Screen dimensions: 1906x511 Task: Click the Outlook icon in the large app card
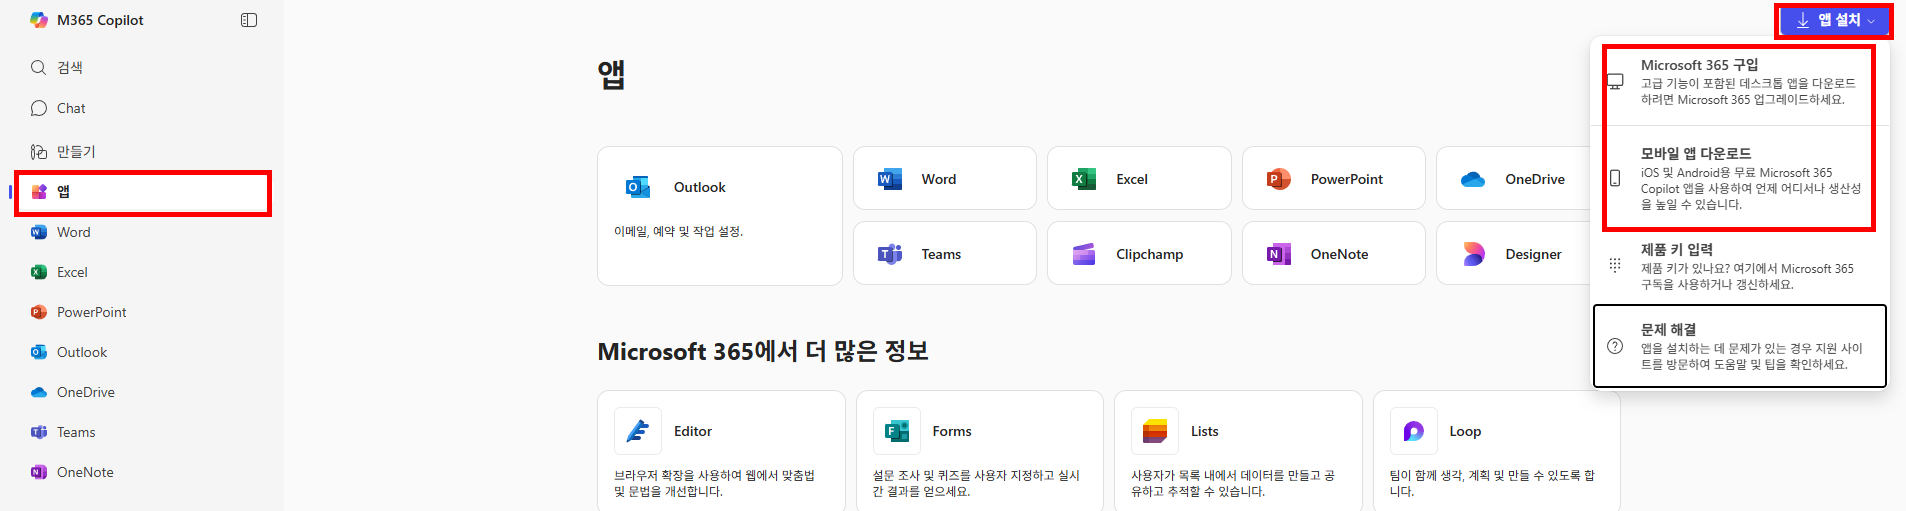(x=637, y=187)
